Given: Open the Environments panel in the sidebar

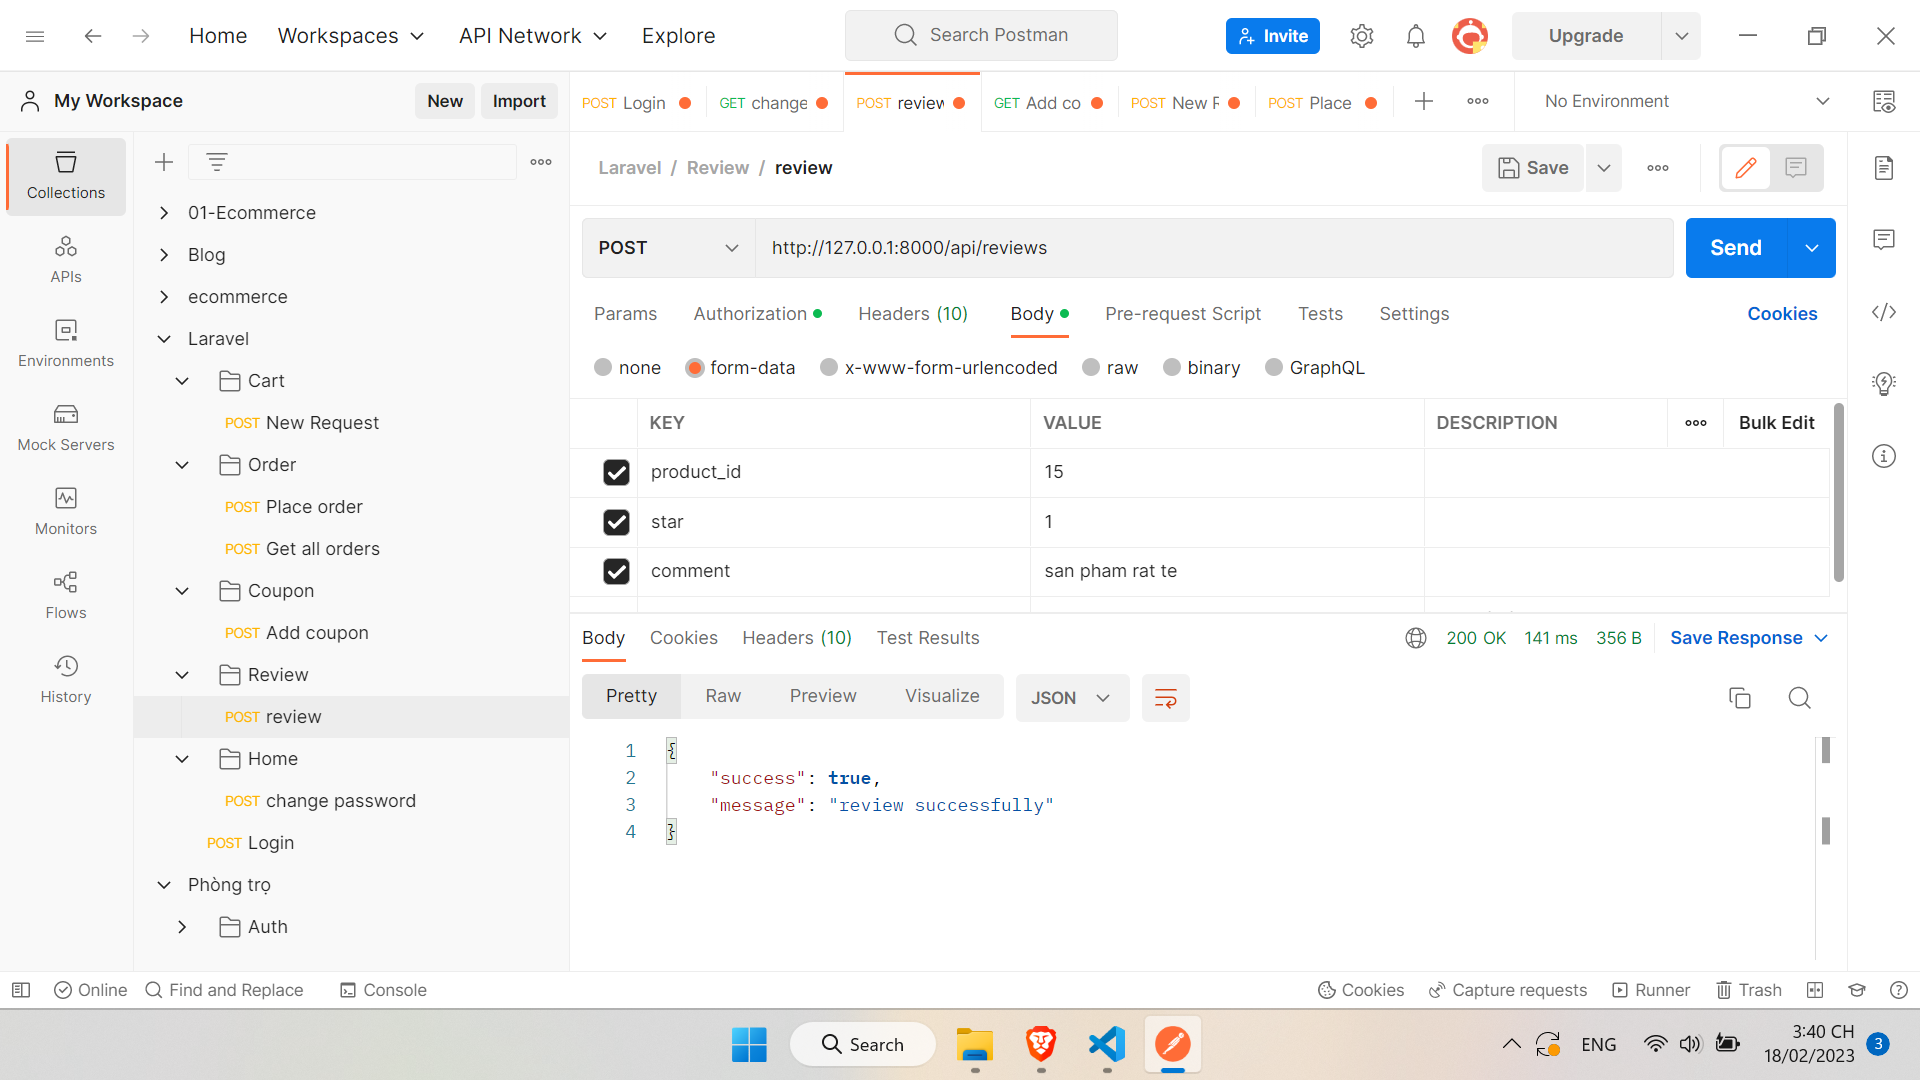Looking at the screenshot, I should (x=65, y=344).
